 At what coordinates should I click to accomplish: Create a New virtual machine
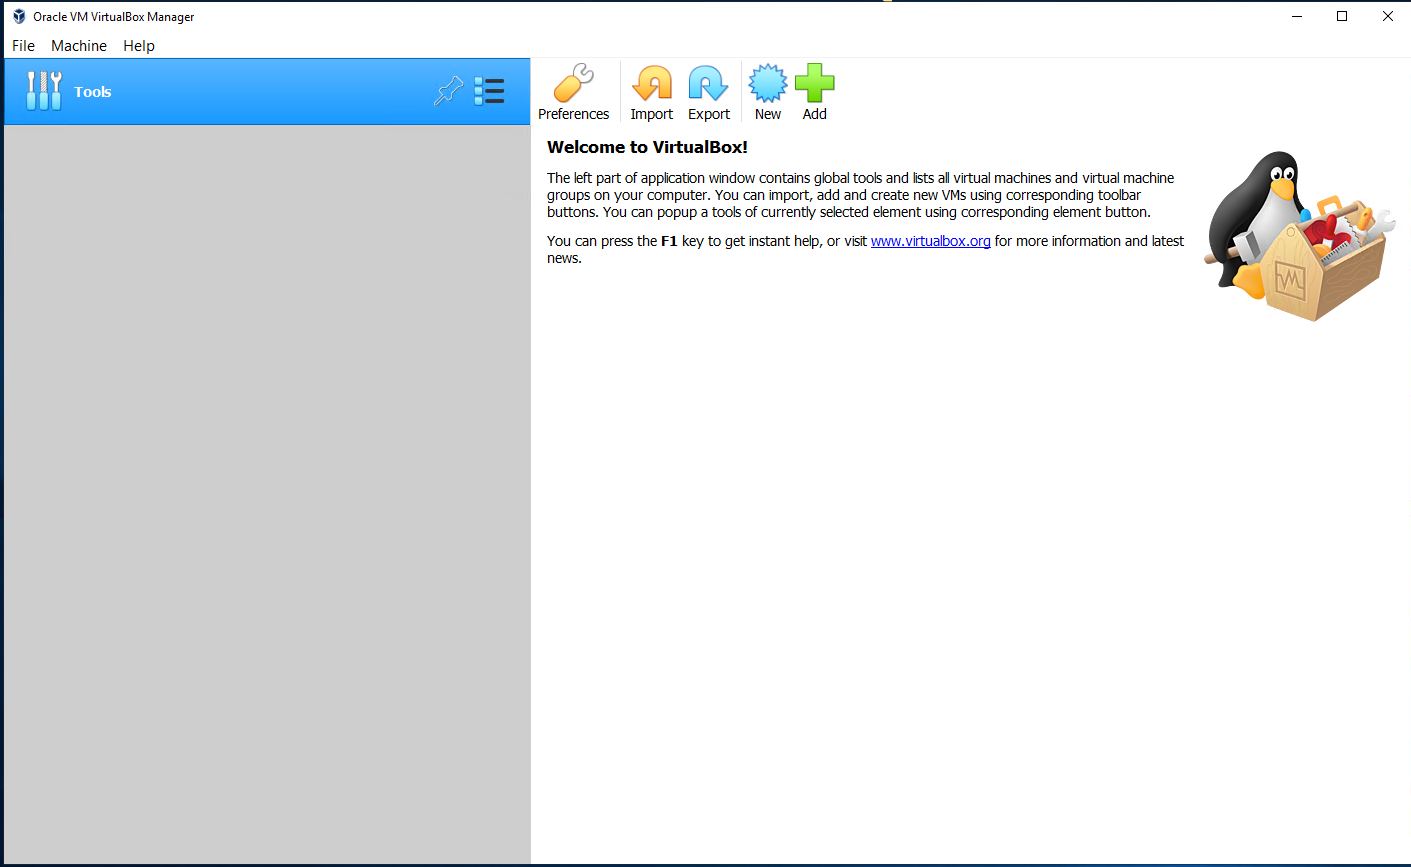768,92
